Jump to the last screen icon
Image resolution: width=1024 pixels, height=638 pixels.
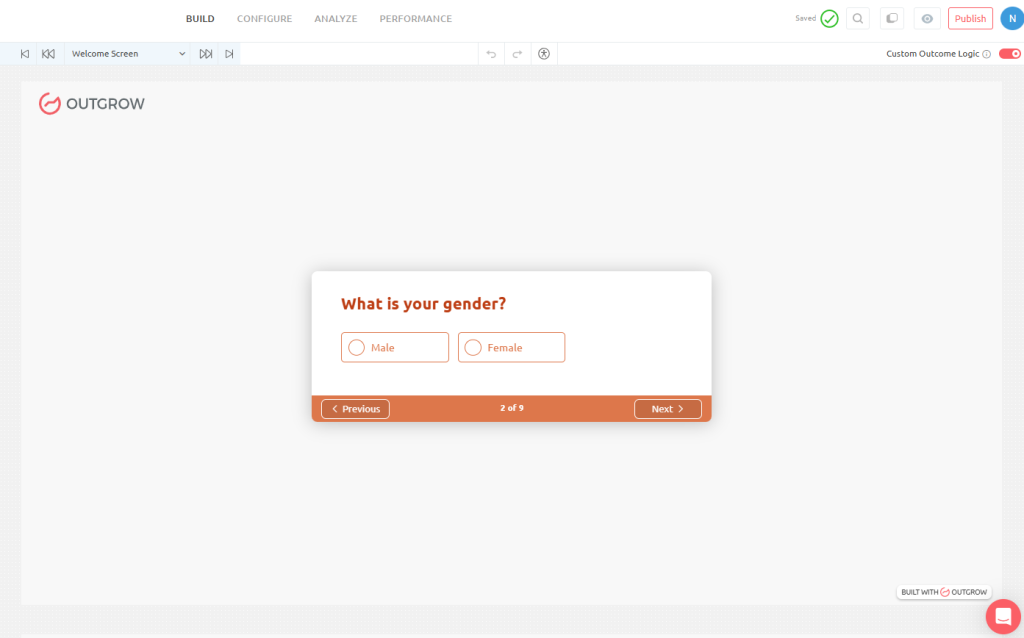tap(229, 54)
